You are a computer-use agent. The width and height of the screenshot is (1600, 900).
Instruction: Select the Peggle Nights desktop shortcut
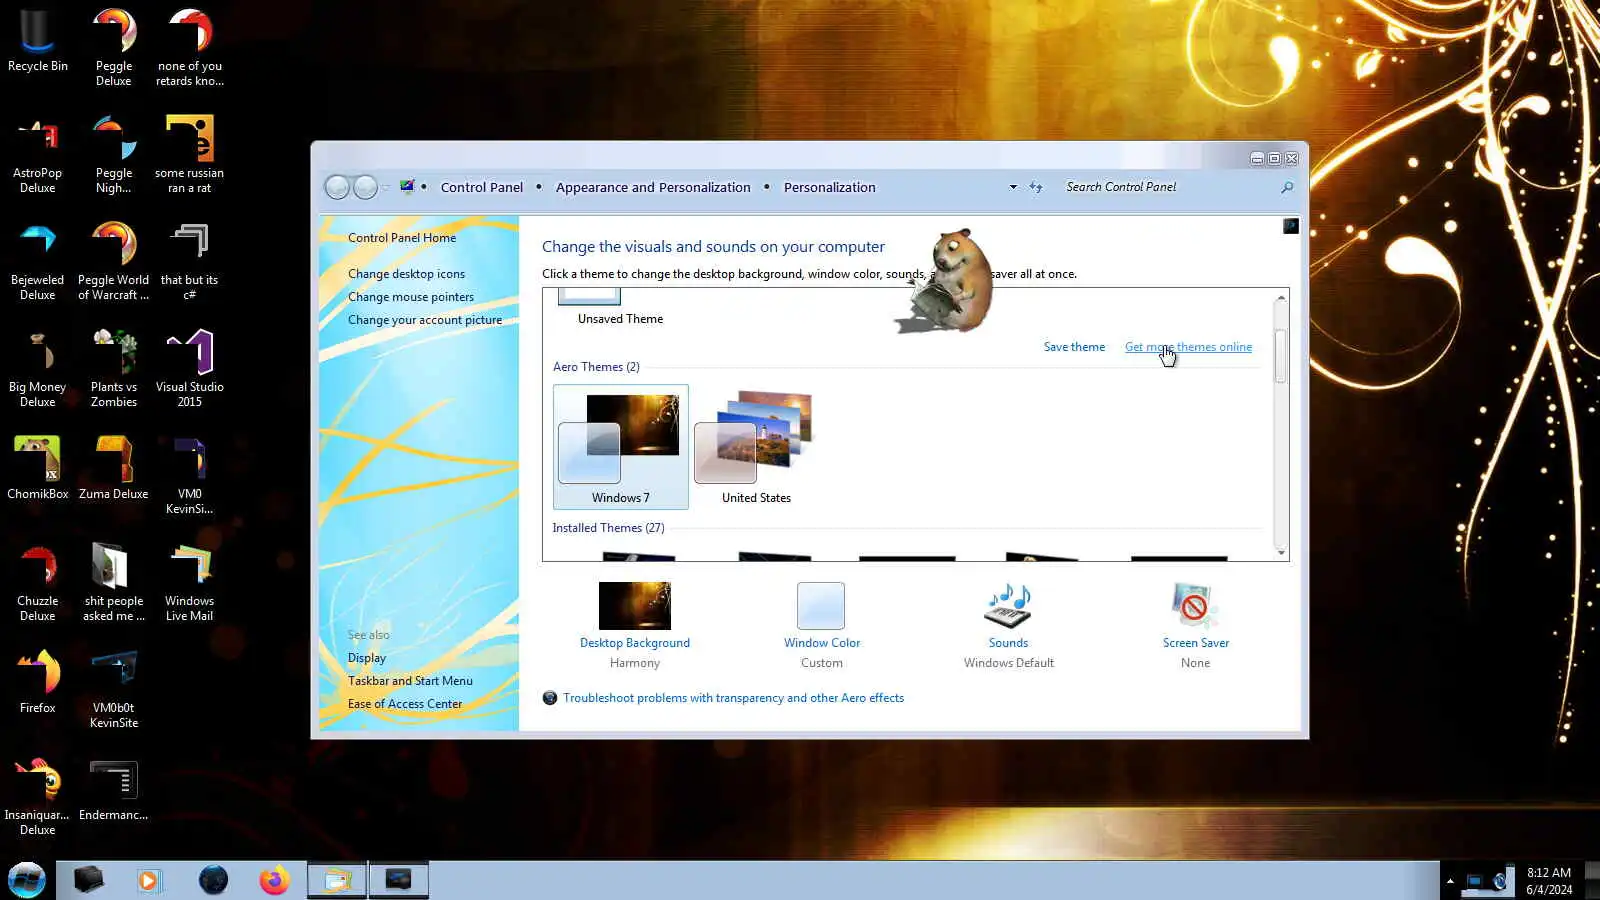114,155
